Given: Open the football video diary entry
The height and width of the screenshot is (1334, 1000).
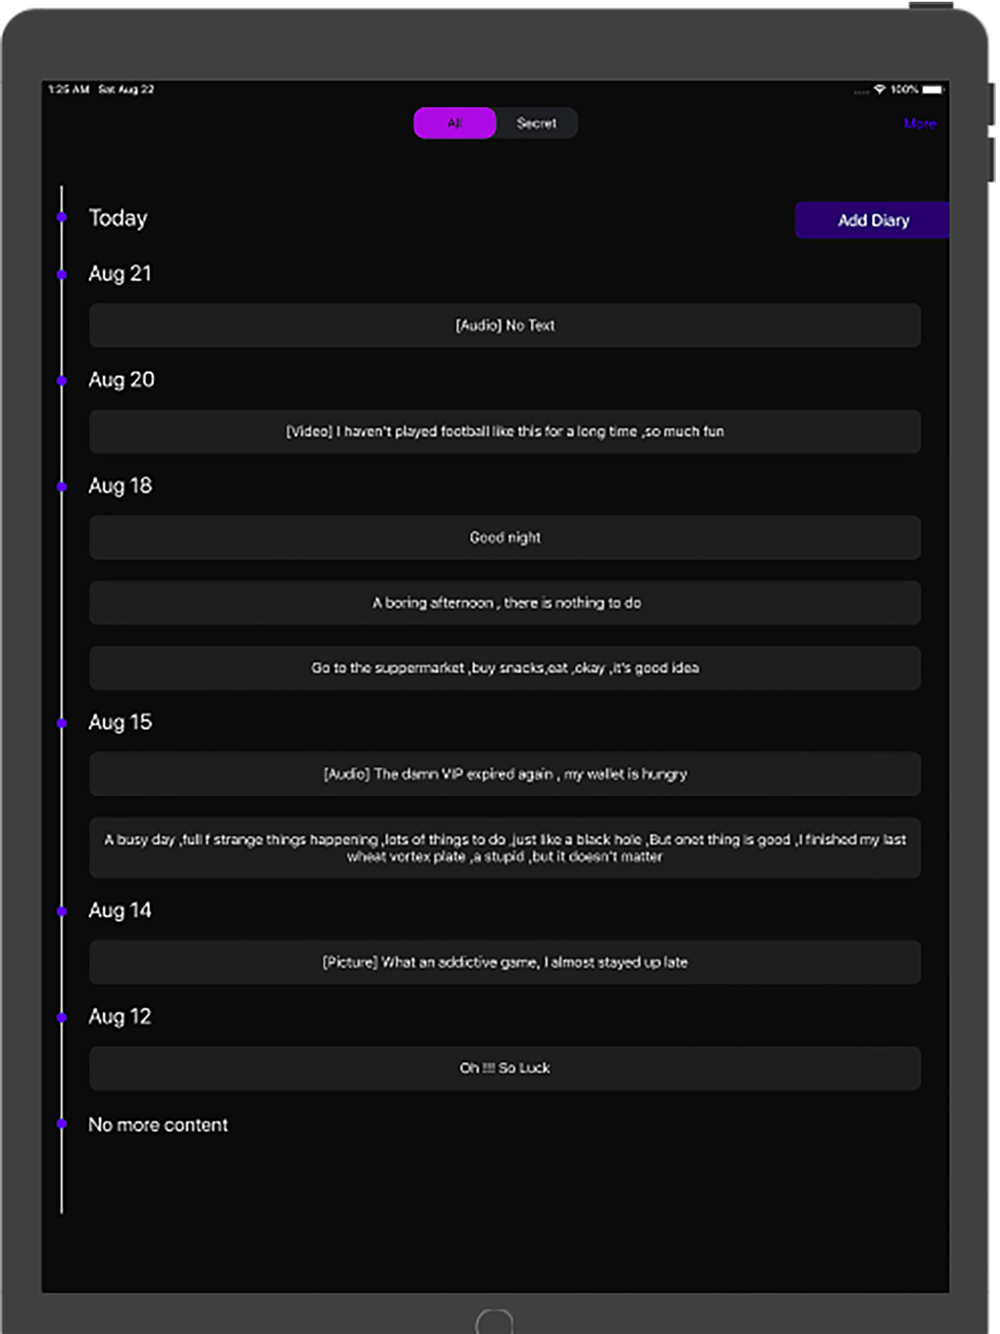Looking at the screenshot, I should (505, 431).
